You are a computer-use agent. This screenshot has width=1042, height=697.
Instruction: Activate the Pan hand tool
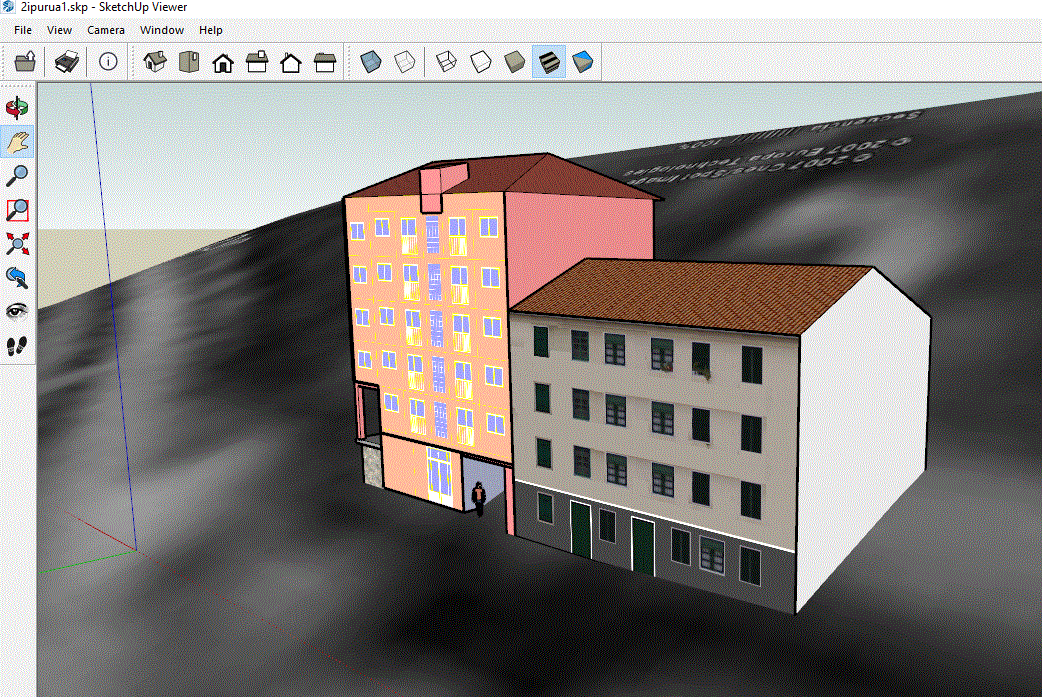pyautogui.click(x=18, y=142)
